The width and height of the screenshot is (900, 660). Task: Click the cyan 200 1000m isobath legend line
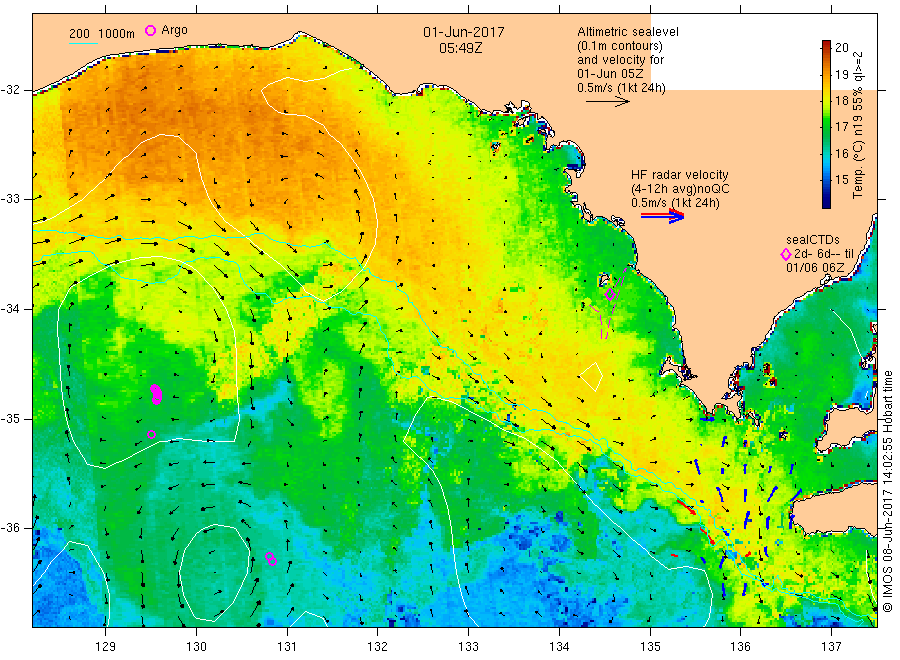tap(84, 43)
